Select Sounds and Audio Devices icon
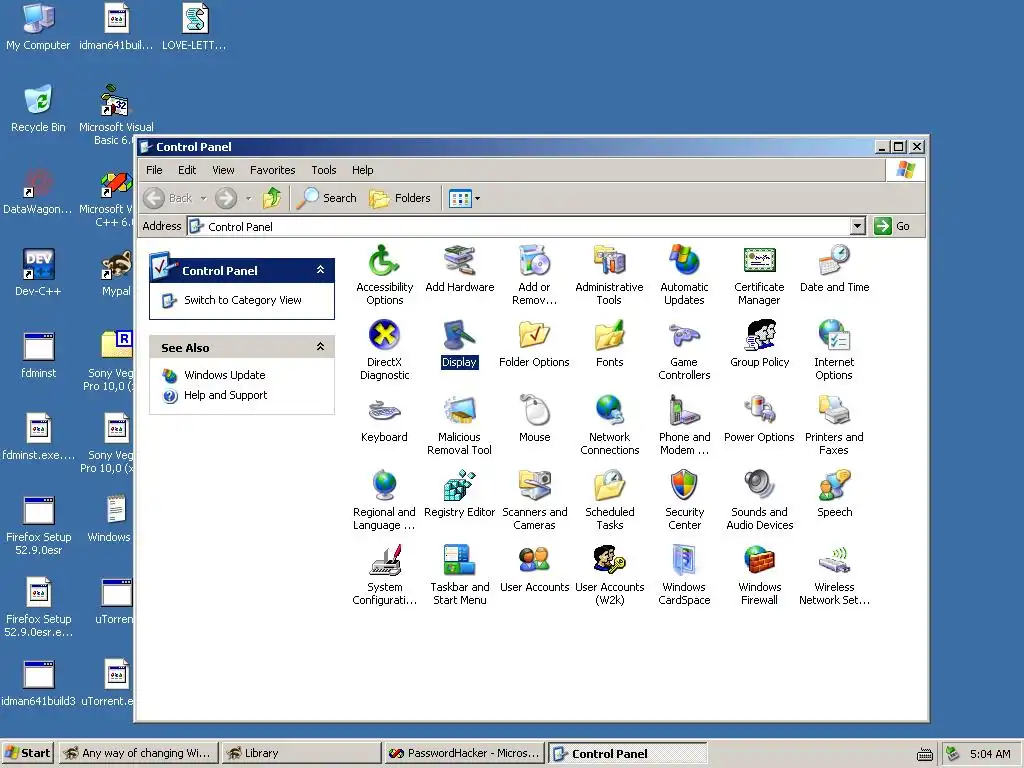Screen dimensions: 1024x768 759,485
